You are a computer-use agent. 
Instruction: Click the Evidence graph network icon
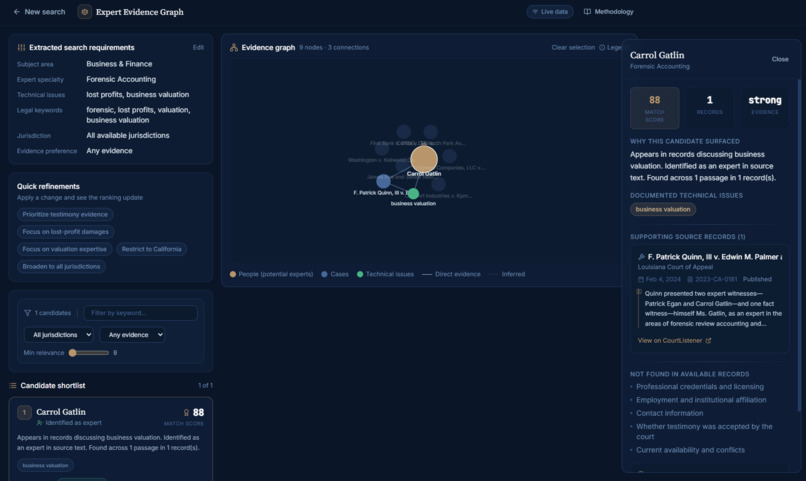pos(234,47)
